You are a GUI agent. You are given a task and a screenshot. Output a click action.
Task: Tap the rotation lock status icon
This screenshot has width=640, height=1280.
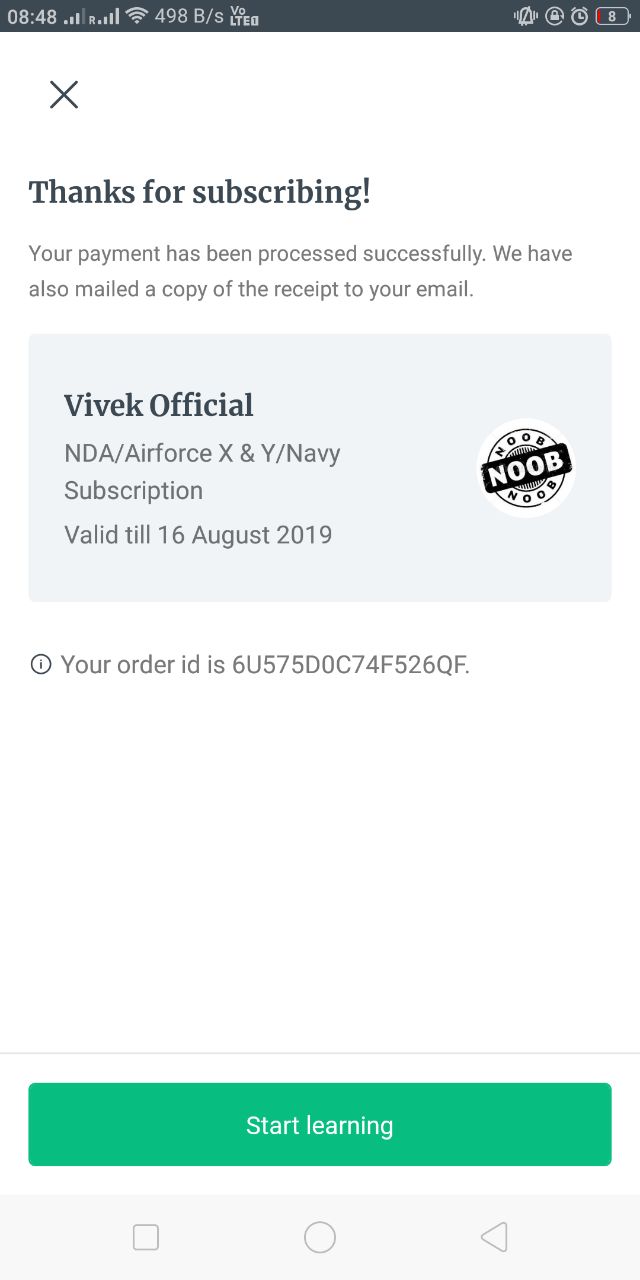[x=554, y=16]
